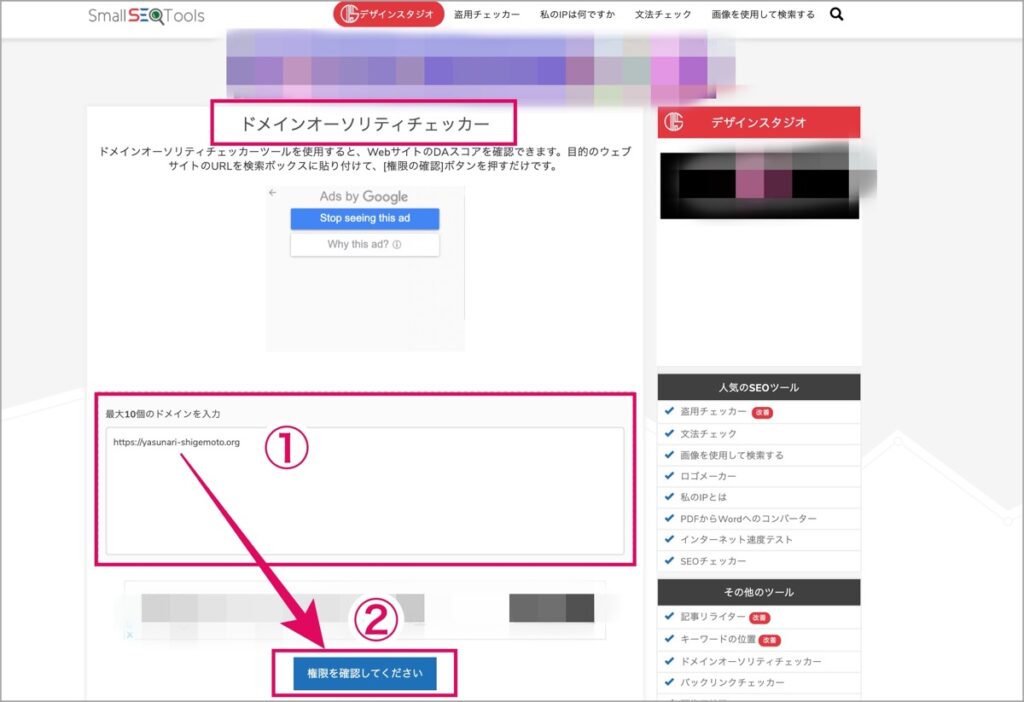Click the blurred dark ad image in sidebar

(x=760, y=185)
